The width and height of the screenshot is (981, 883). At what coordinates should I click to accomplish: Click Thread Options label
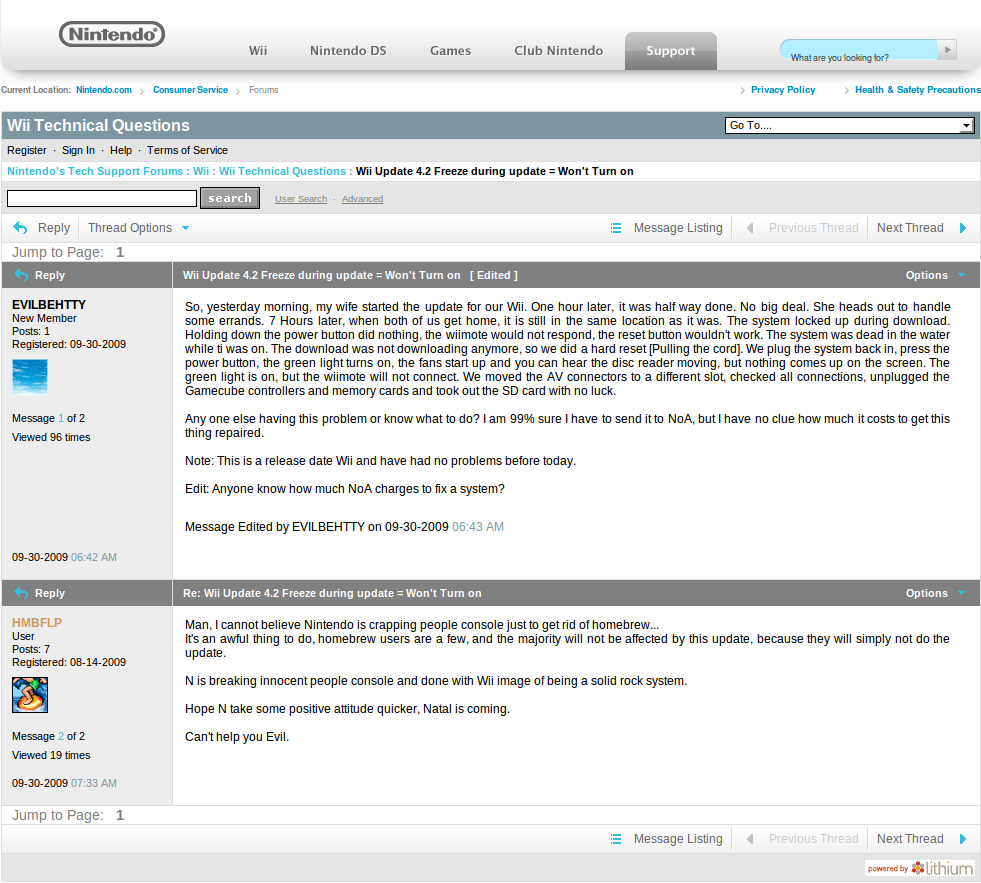pos(130,228)
